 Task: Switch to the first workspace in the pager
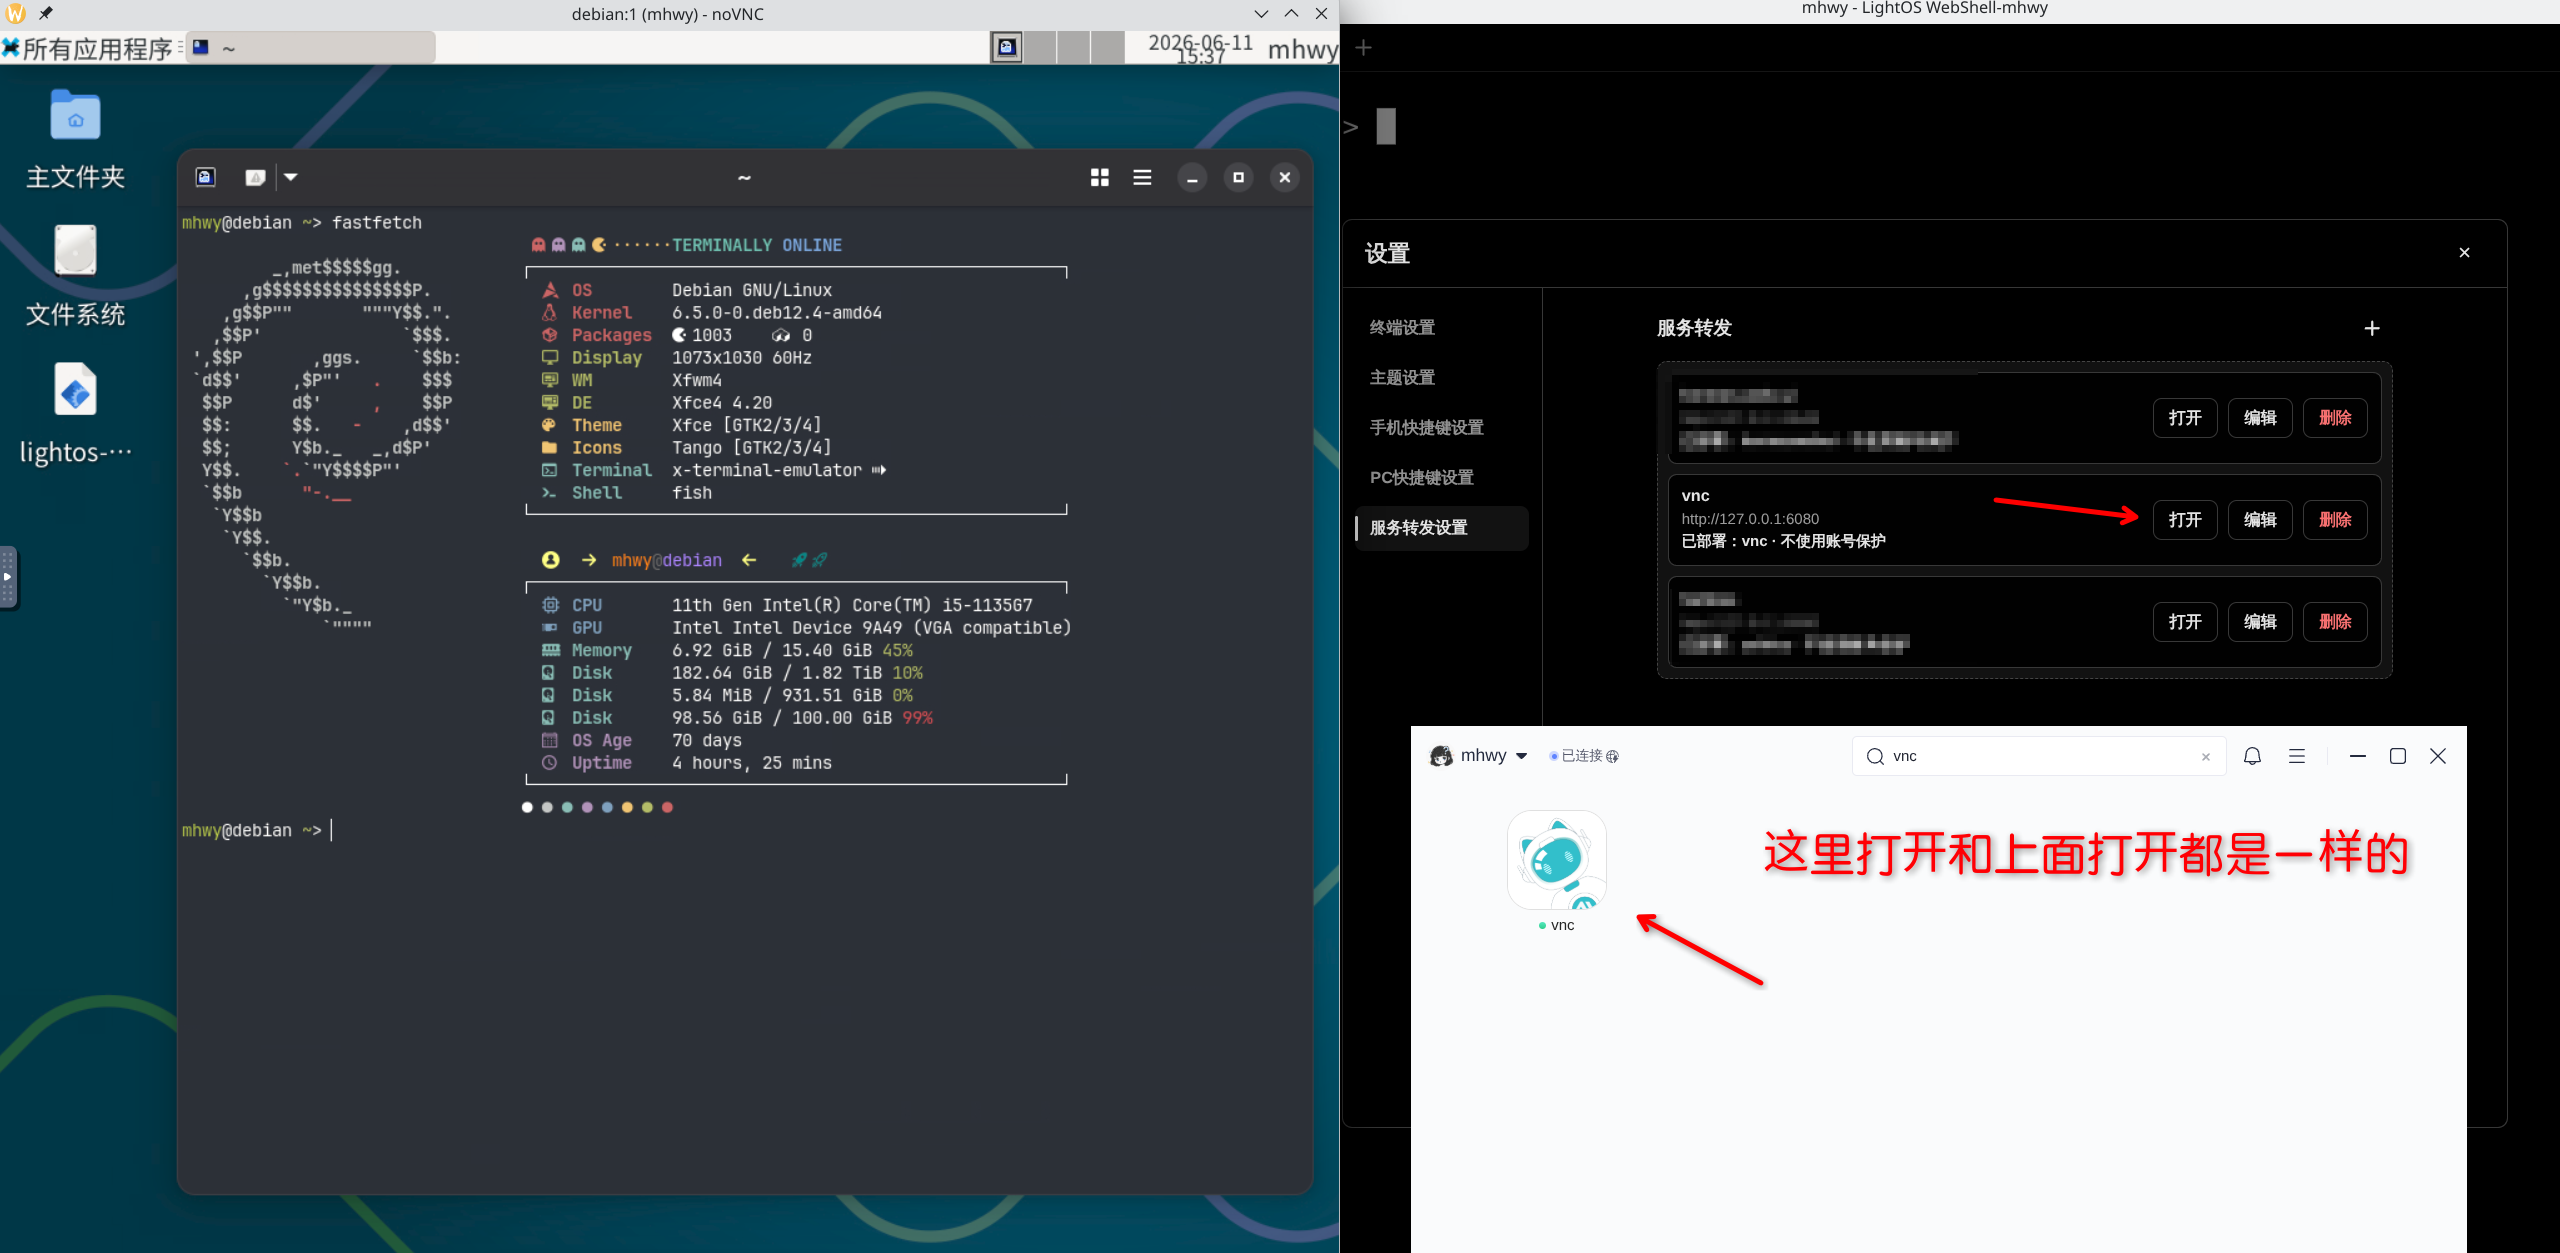[1007, 47]
